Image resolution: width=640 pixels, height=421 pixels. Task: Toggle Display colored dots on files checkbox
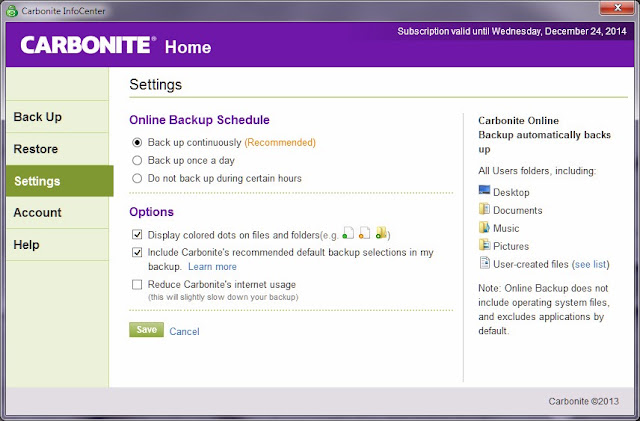[x=137, y=234]
